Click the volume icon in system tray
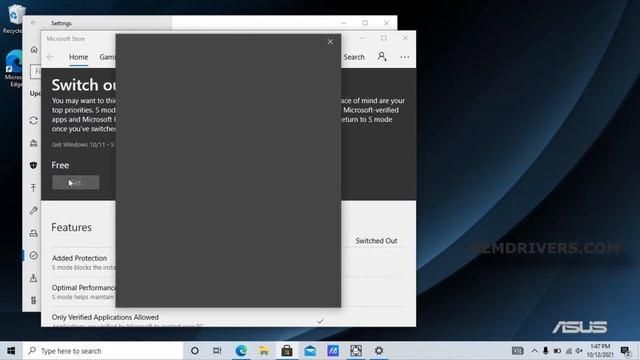 [x=579, y=351]
